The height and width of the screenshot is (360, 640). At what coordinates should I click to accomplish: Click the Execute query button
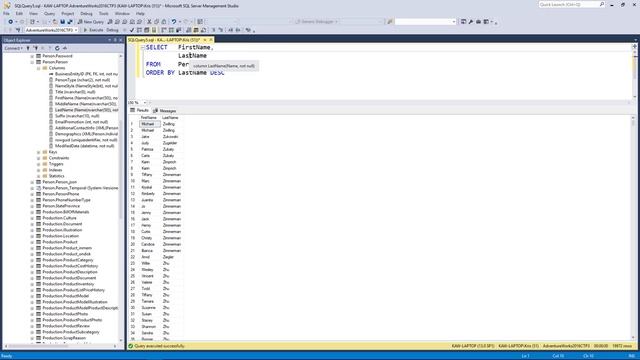[x=93, y=30]
